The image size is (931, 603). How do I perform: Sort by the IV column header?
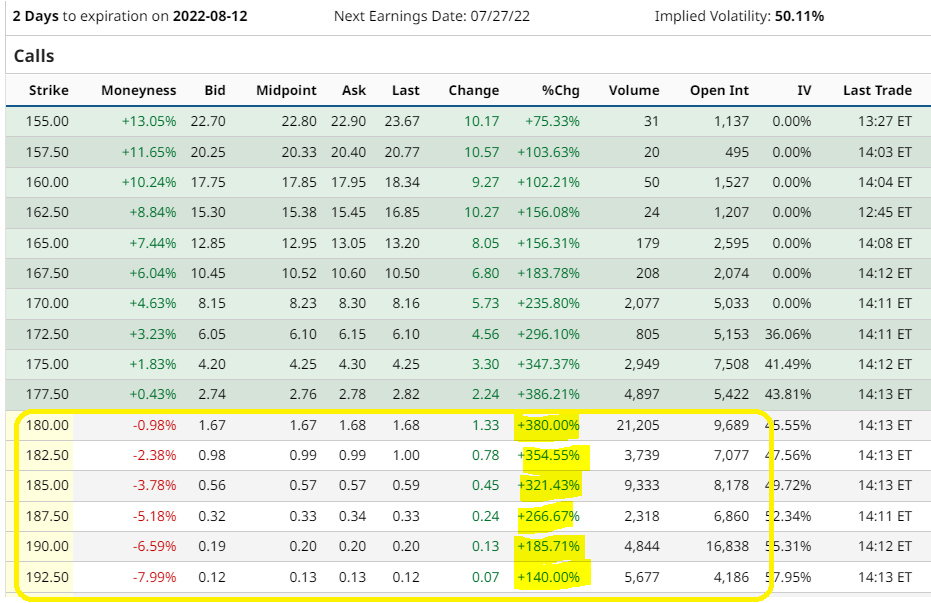804,90
